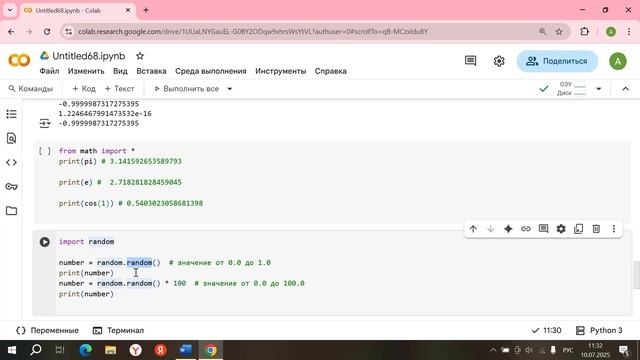Viewport: 640px width, 360px height.
Task: Open Chrome three-dot menu
Action: (x=629, y=31)
